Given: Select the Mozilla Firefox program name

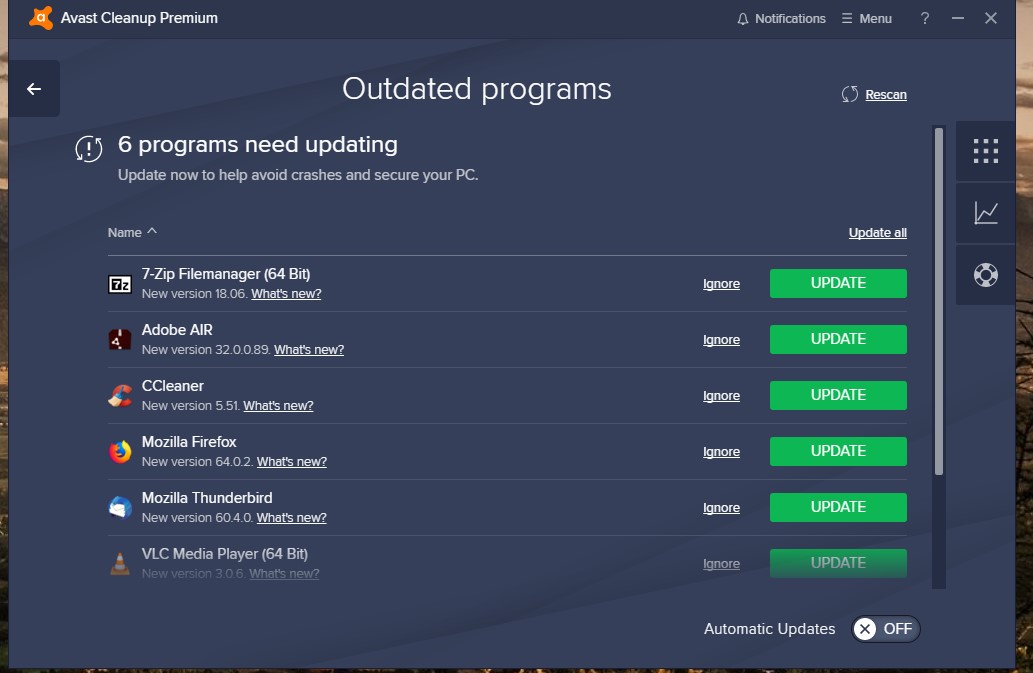Looking at the screenshot, I should [189, 442].
